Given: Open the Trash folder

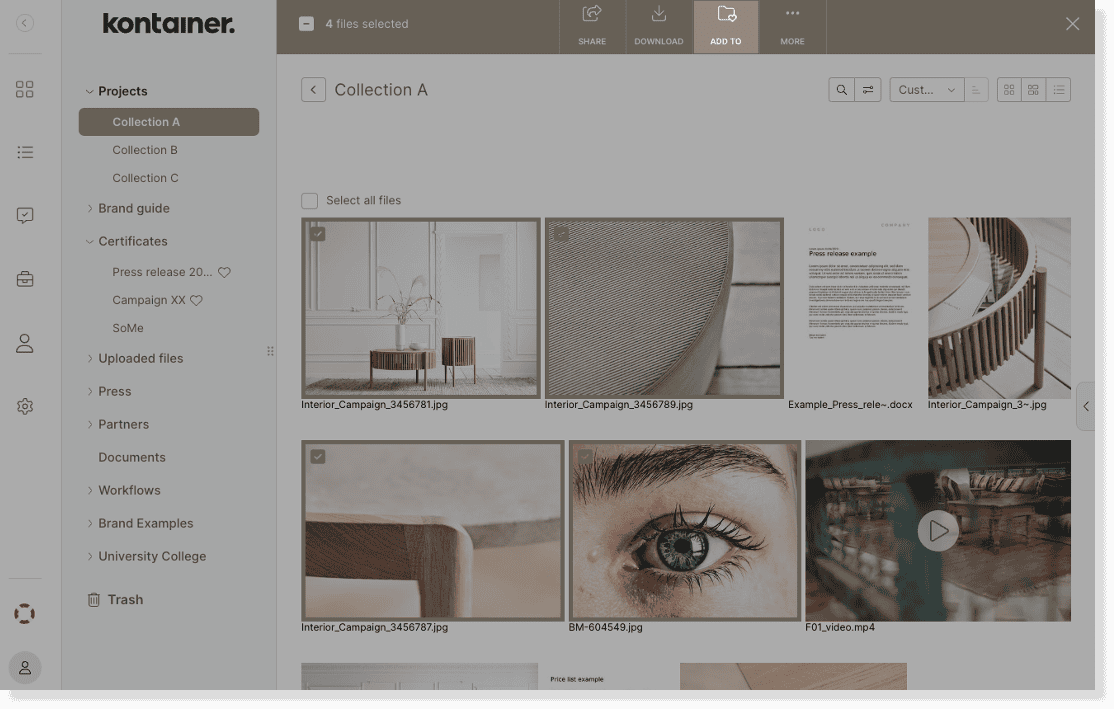Looking at the screenshot, I should pos(125,600).
